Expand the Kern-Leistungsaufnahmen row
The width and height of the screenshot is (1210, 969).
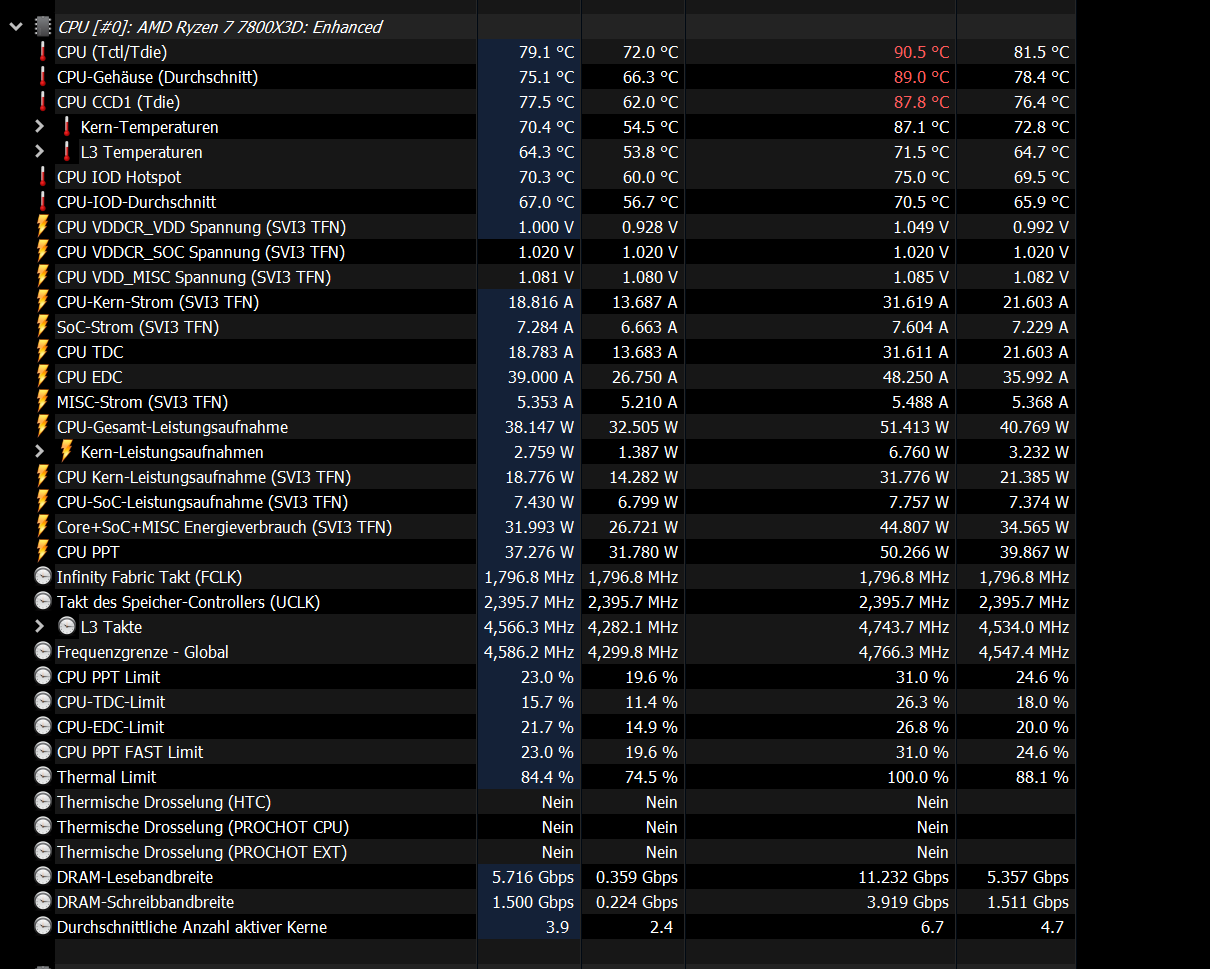(39, 452)
